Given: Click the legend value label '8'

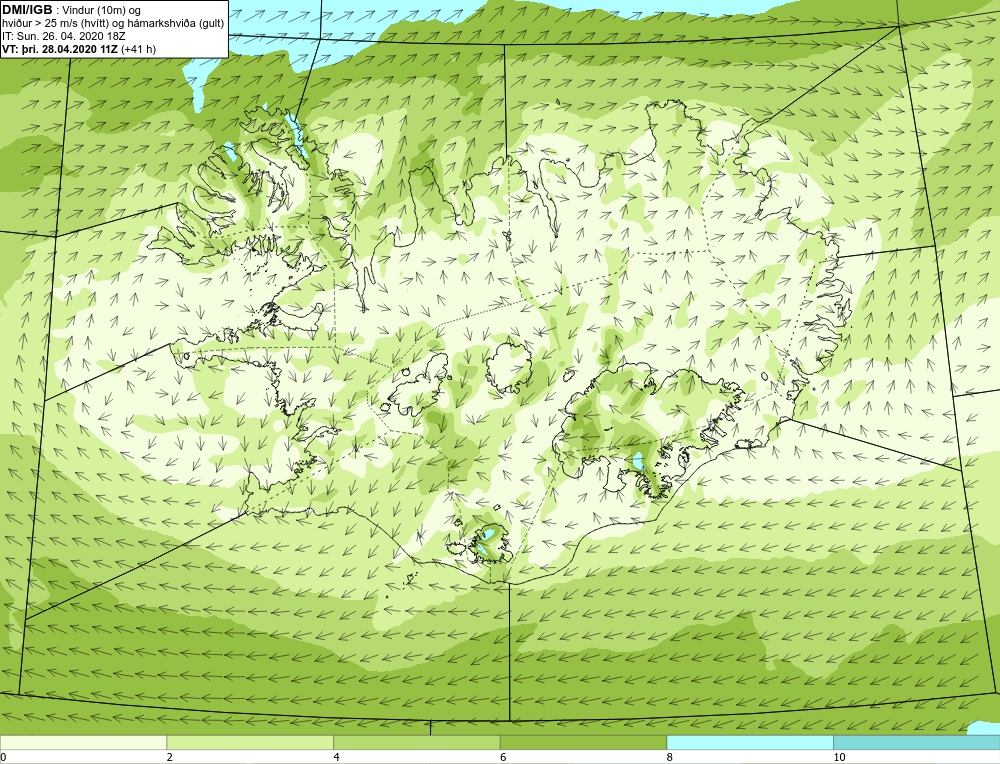Looking at the screenshot, I should [670, 757].
